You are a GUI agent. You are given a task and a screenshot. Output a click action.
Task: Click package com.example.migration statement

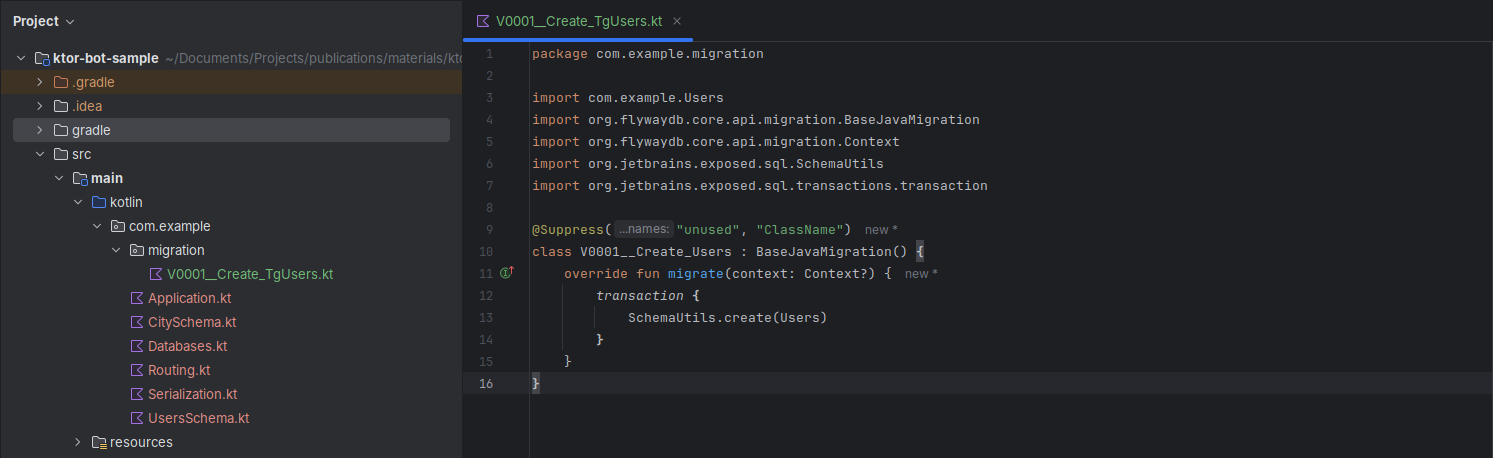coord(648,54)
